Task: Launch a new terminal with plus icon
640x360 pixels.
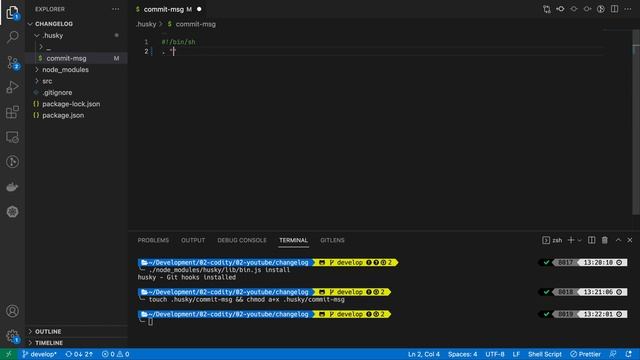Action: [x=571, y=240]
